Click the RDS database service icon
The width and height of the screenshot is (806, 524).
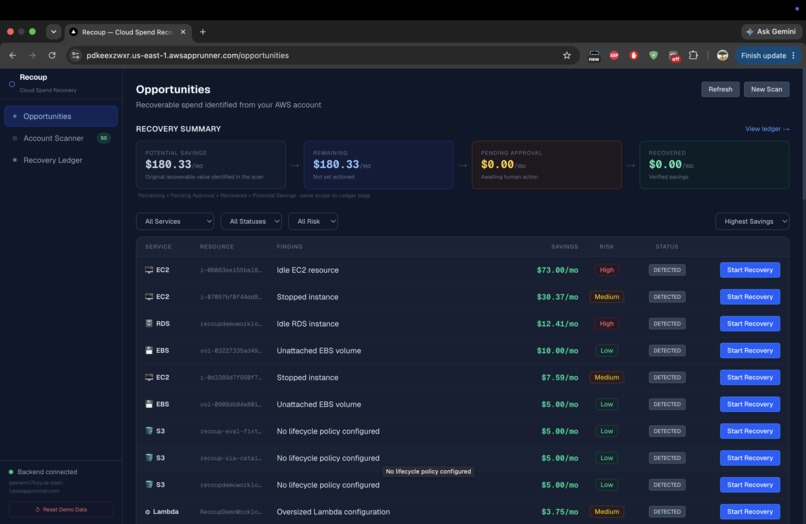149,323
